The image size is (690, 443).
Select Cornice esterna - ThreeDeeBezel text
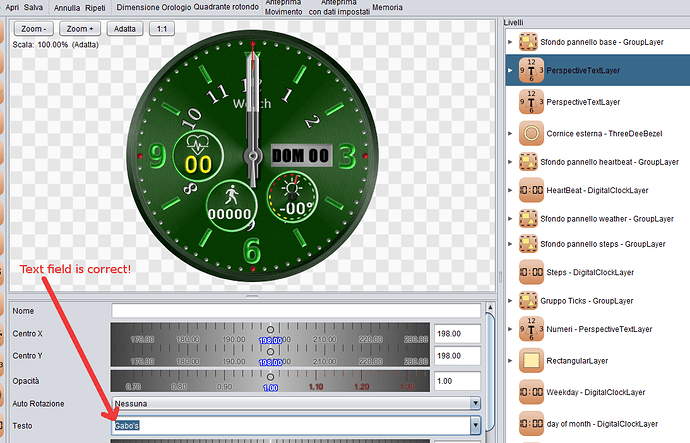coord(604,133)
